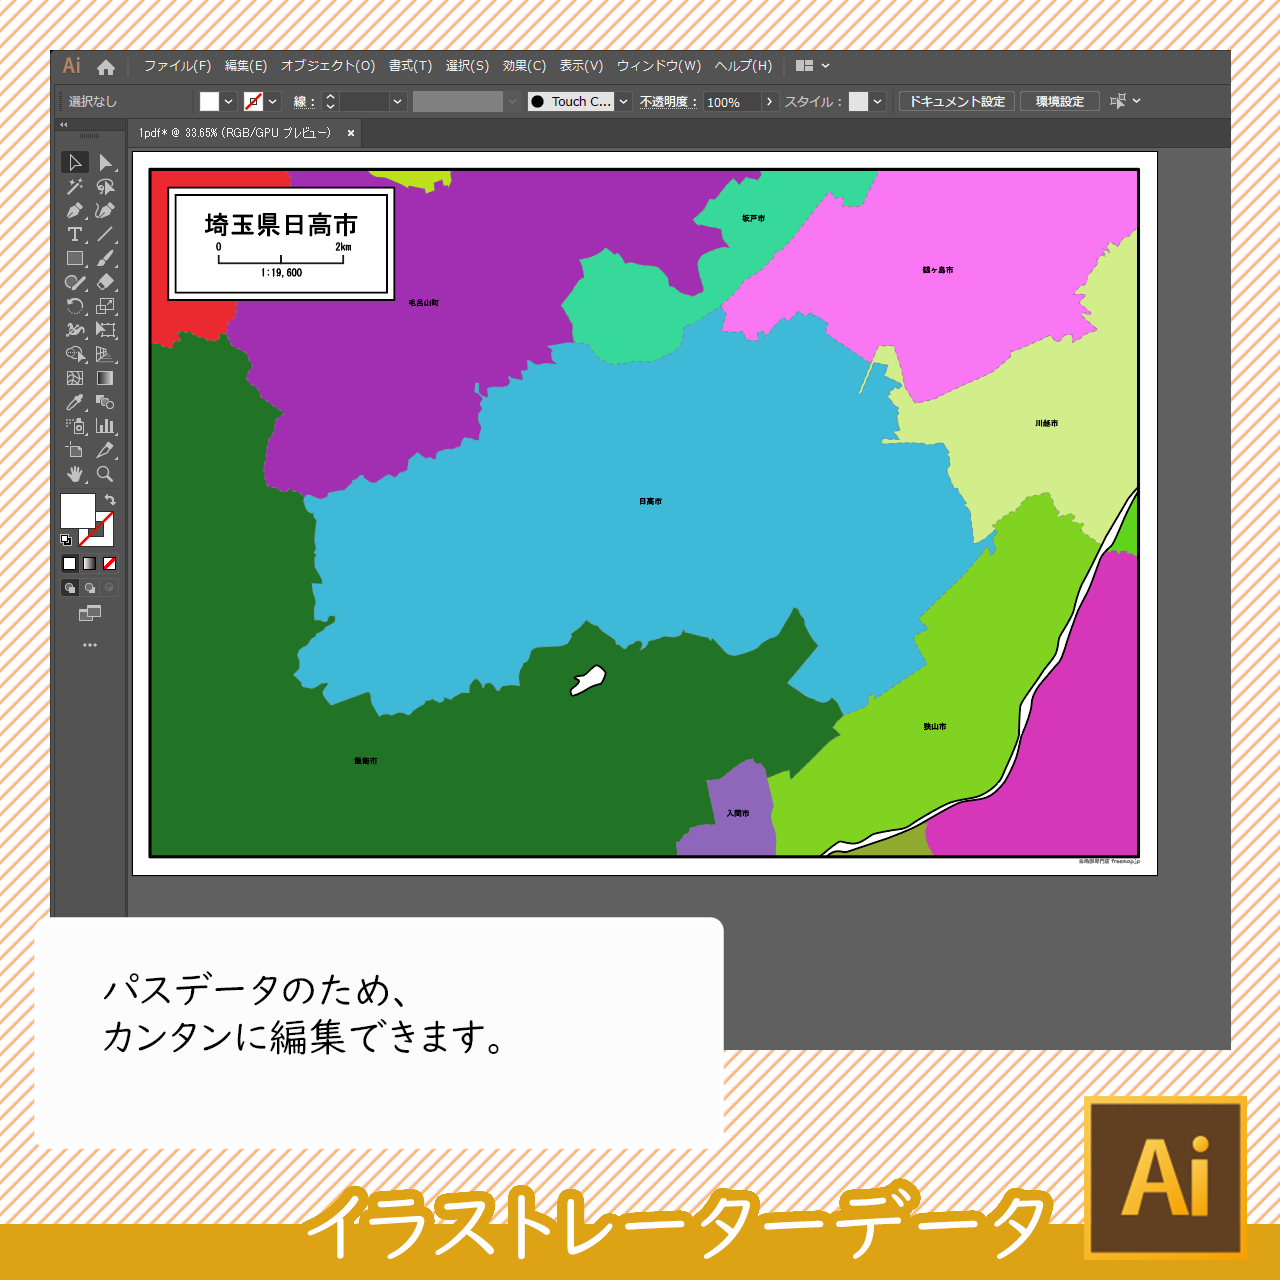
Task: Select the Type tool
Action: tap(75, 234)
